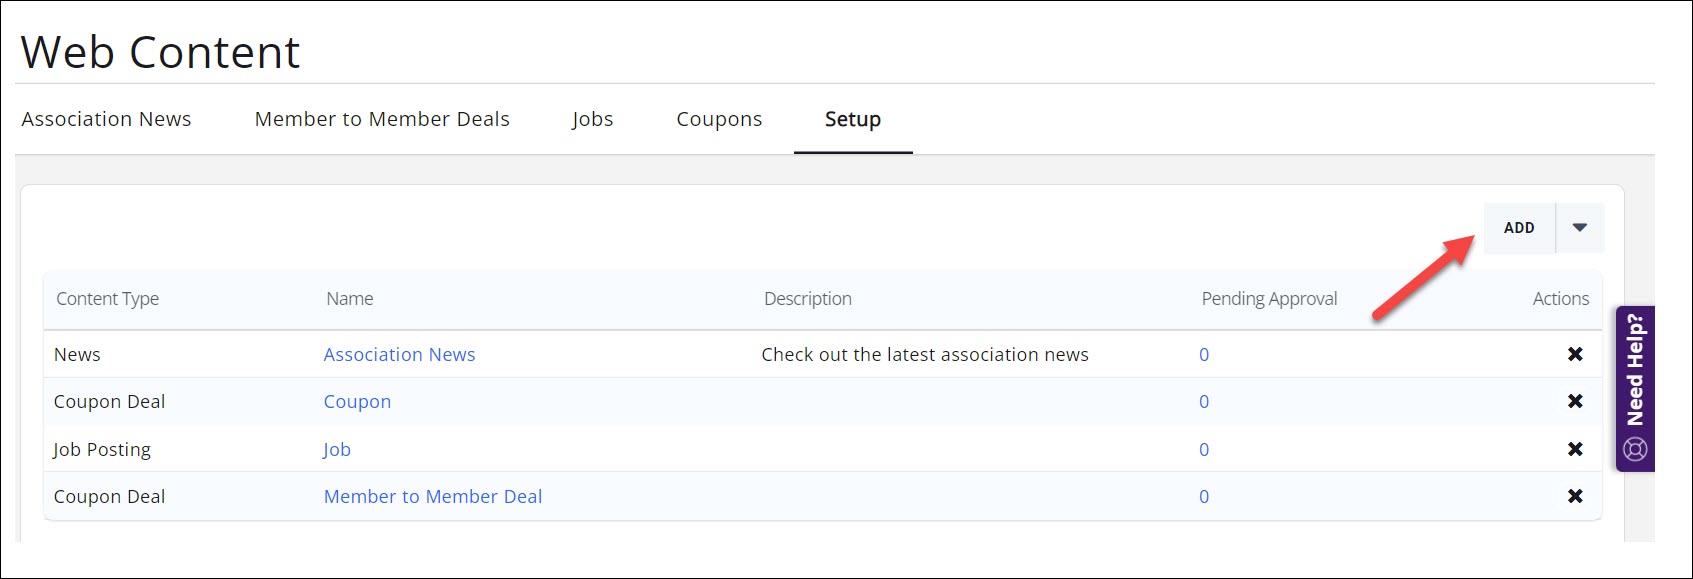Select the Setup tab

(852, 119)
